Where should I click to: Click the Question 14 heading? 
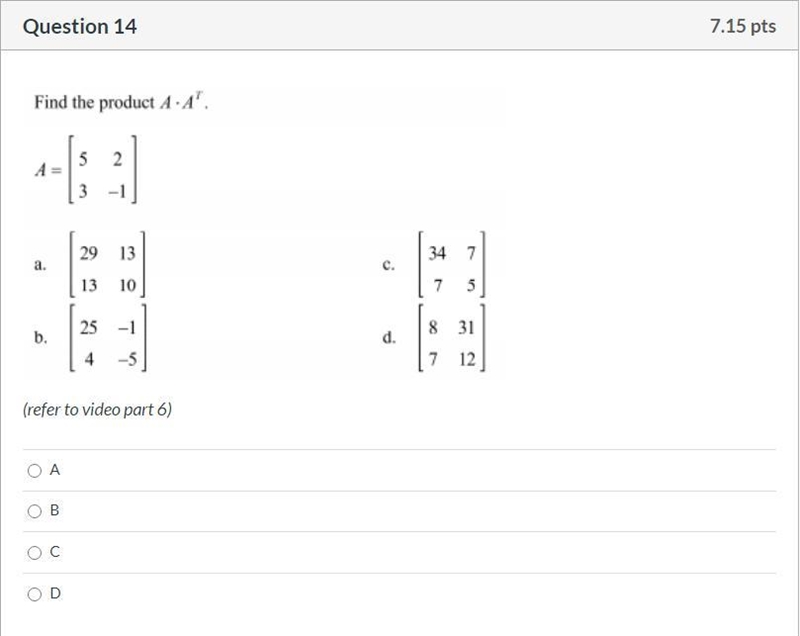tap(80, 27)
